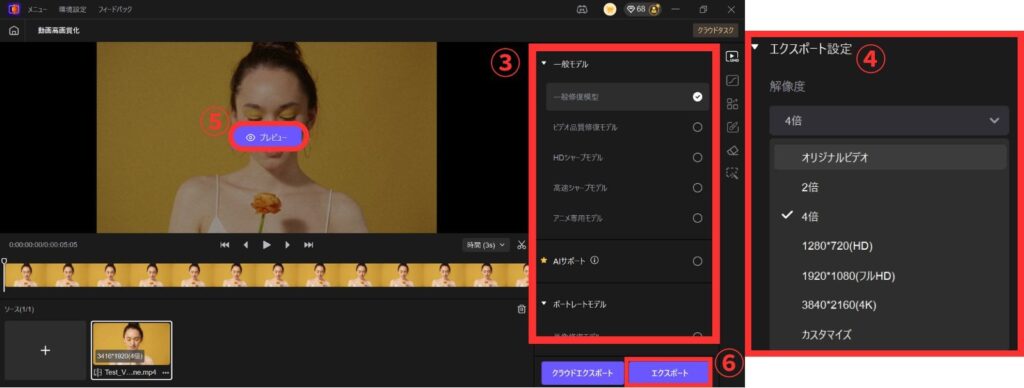Select the アニメ専用モデル radio

tap(697, 218)
